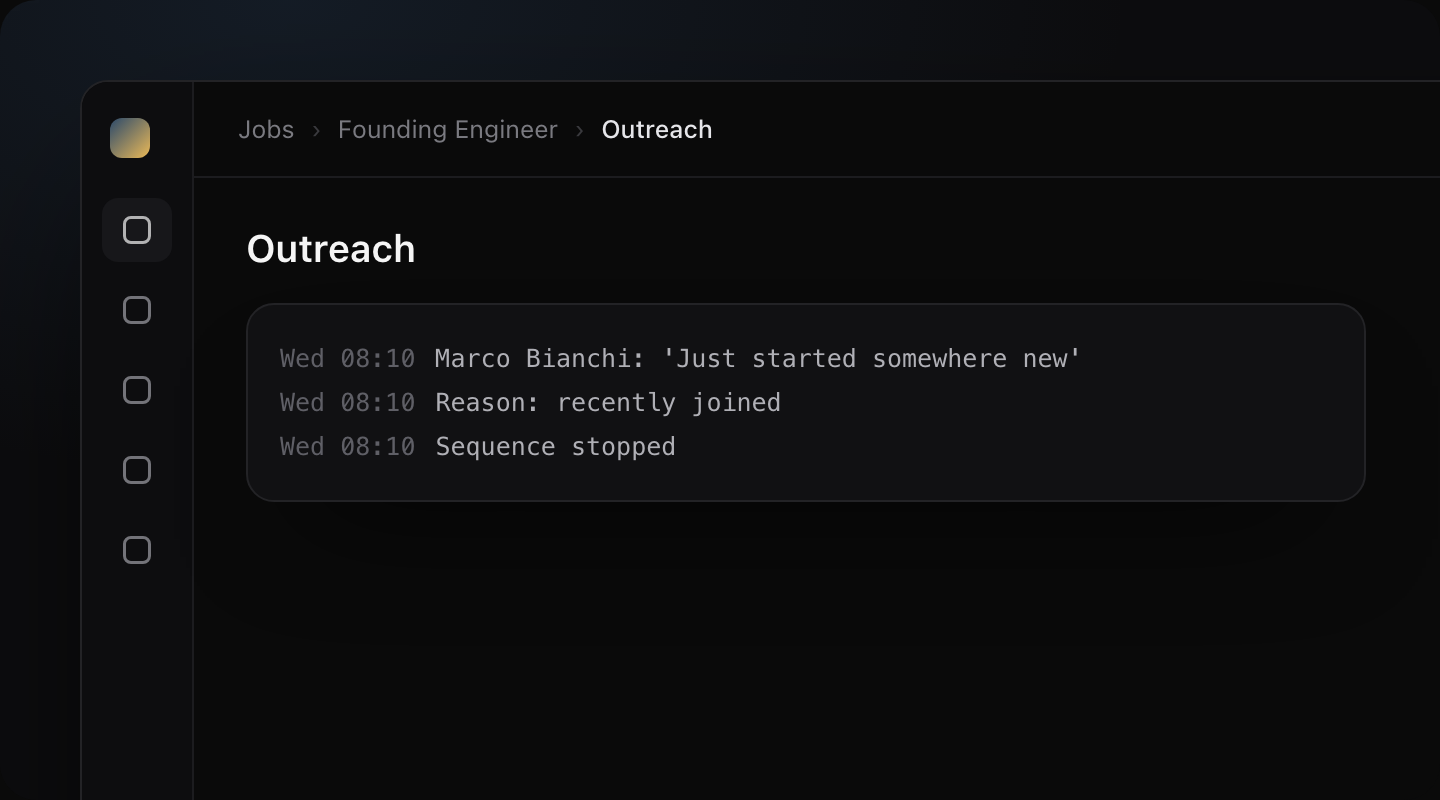
Task: Select the highlighted first sidebar icon
Action: coord(137,230)
